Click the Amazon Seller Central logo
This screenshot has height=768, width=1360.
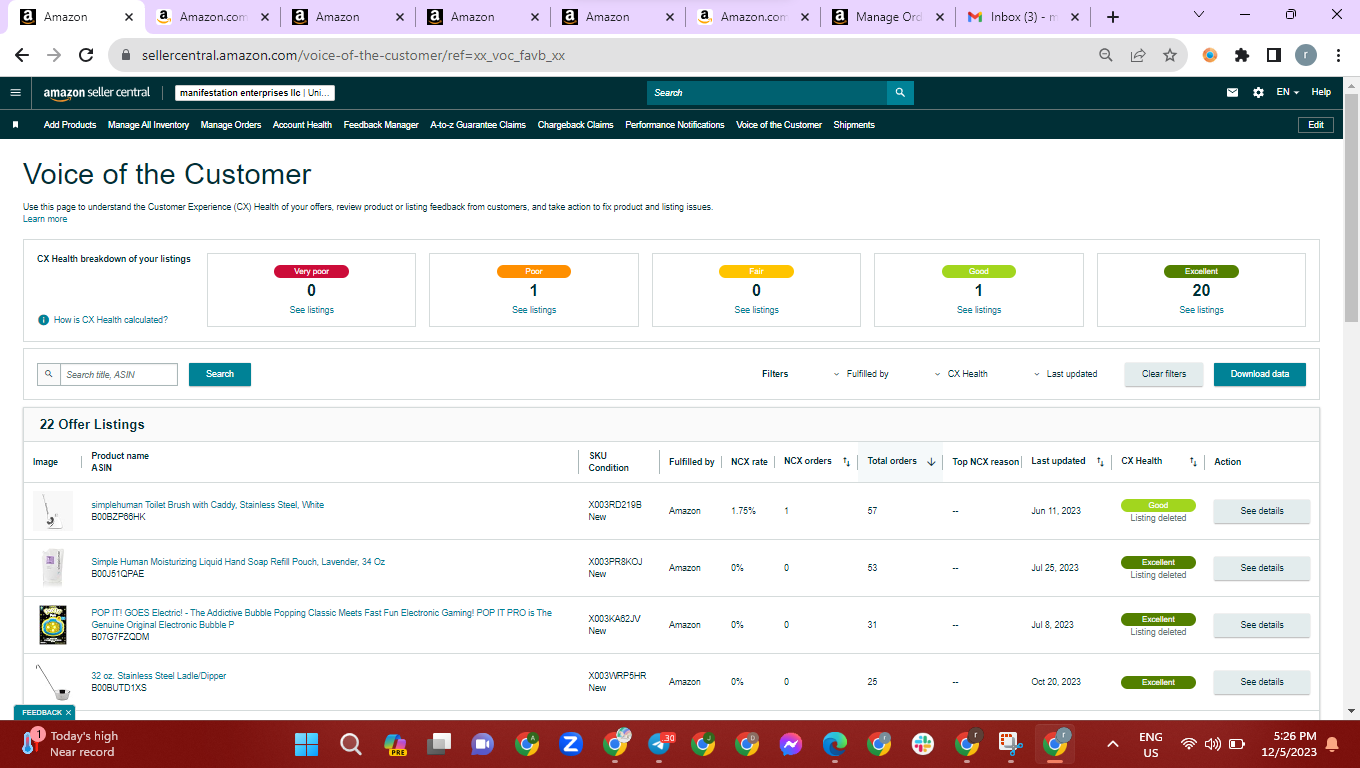tap(97, 92)
